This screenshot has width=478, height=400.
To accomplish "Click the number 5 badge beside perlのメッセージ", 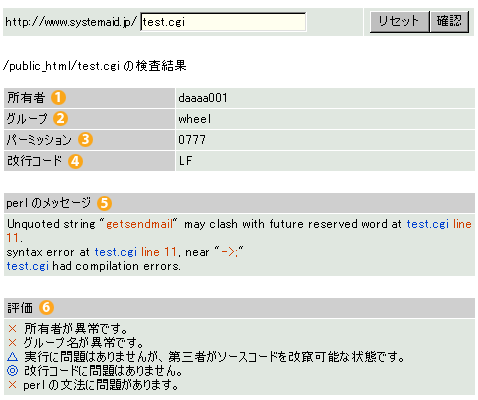I will tap(104, 203).
